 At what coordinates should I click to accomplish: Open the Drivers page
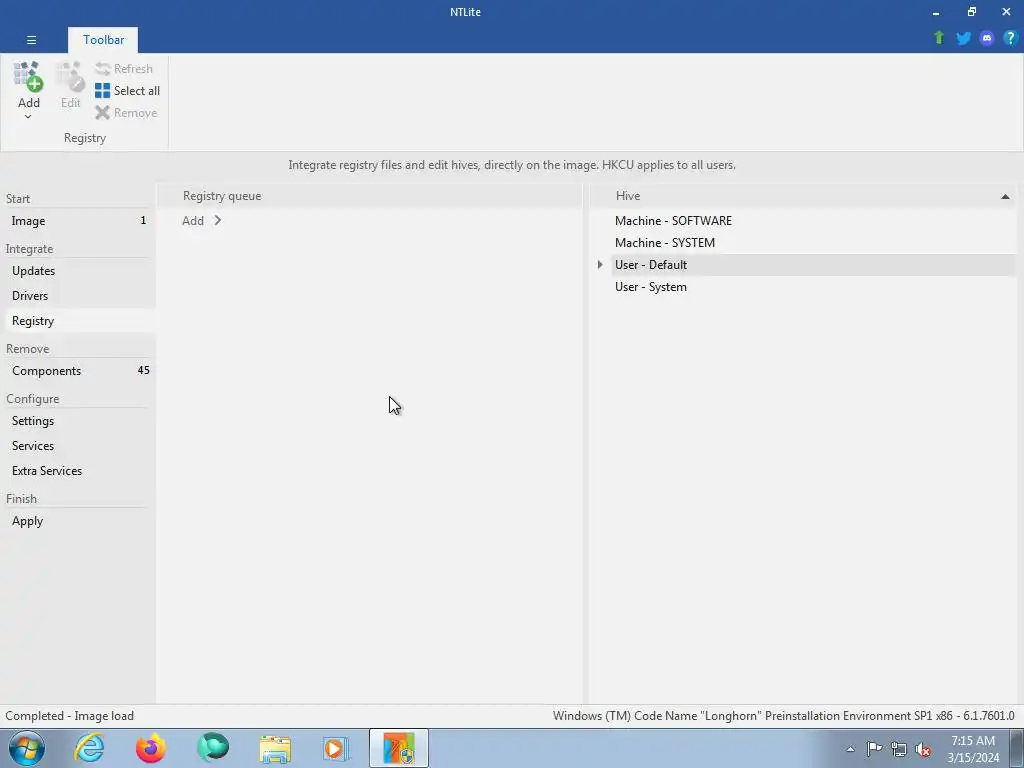pyautogui.click(x=78, y=296)
